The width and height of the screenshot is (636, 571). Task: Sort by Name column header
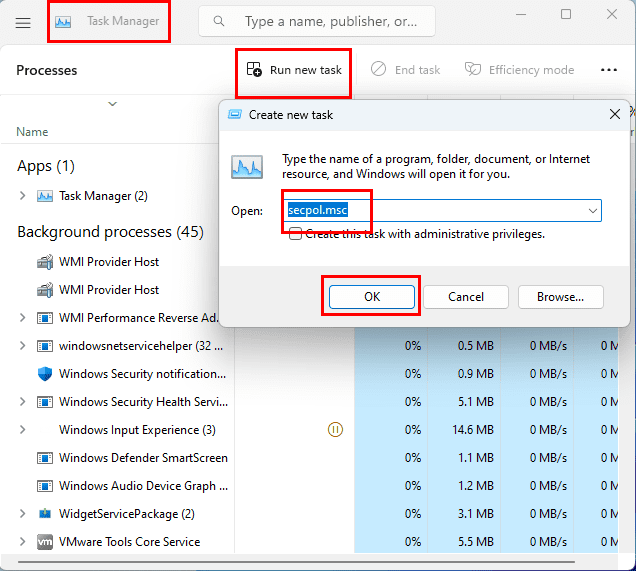(x=32, y=132)
